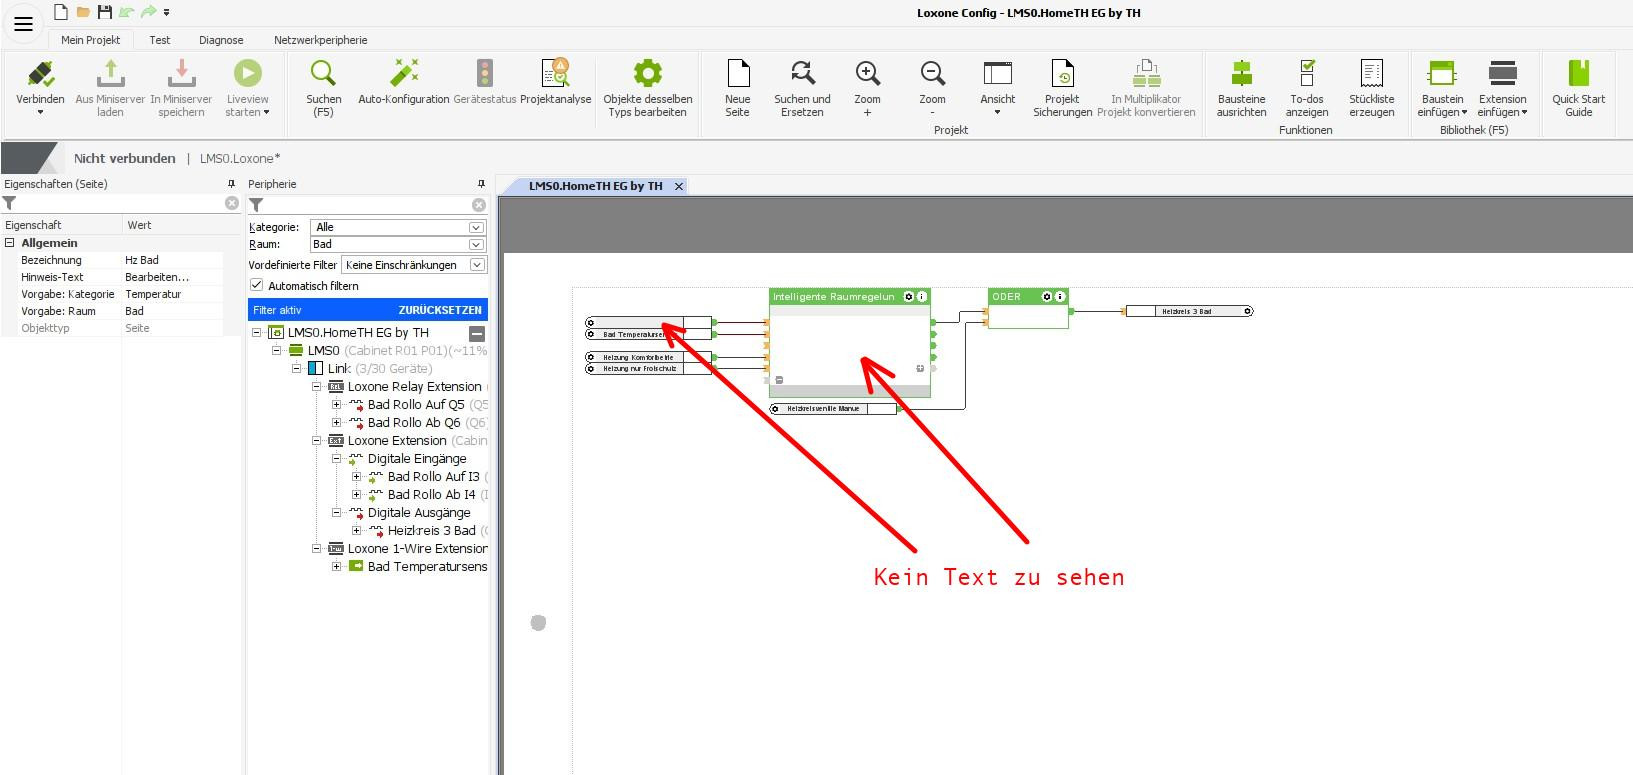Pin the Peripherie panel
This screenshot has width=1633, height=775.
click(x=481, y=184)
